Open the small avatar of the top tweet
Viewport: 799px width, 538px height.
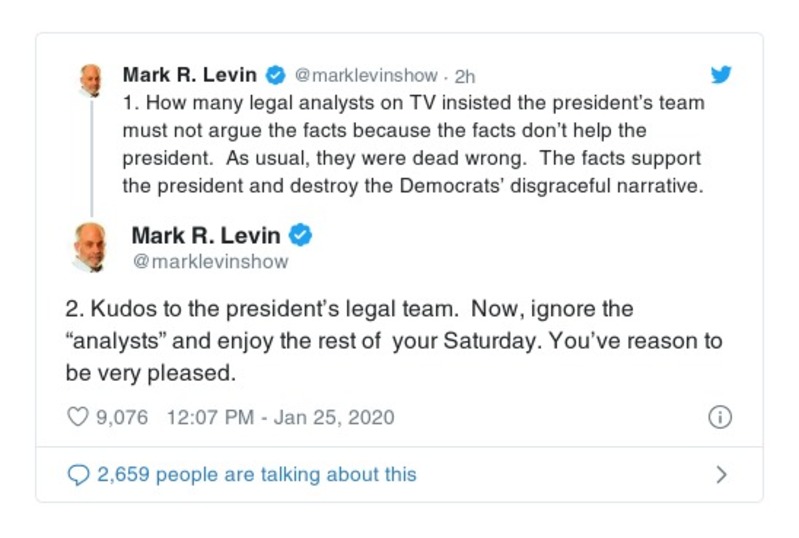pyautogui.click(x=91, y=80)
